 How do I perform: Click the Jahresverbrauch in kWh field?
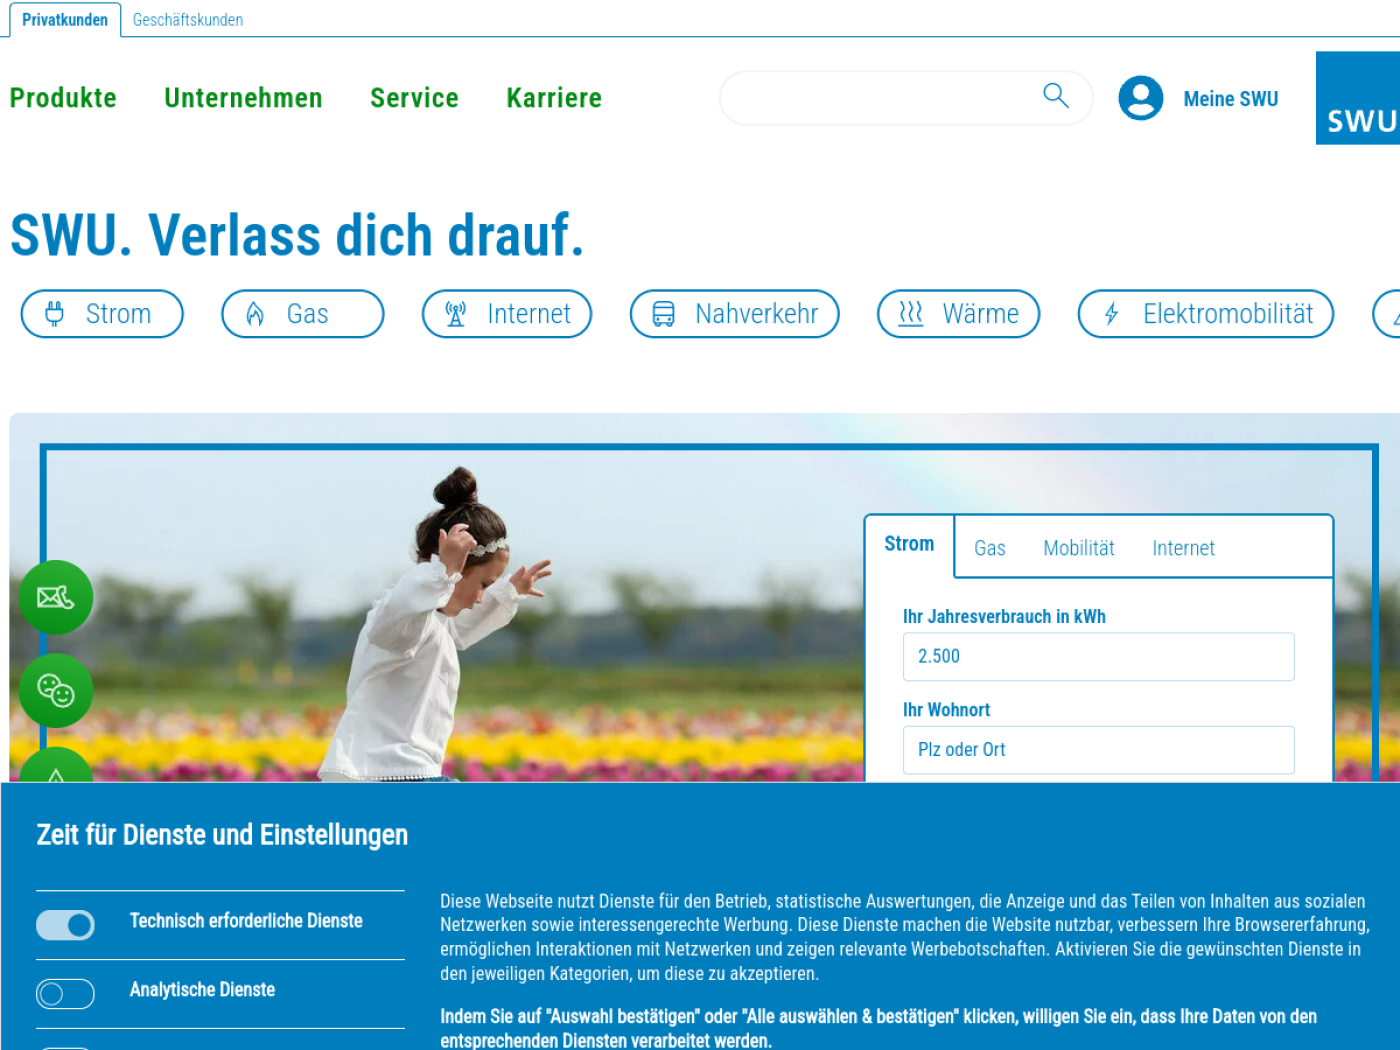[x=1098, y=657]
